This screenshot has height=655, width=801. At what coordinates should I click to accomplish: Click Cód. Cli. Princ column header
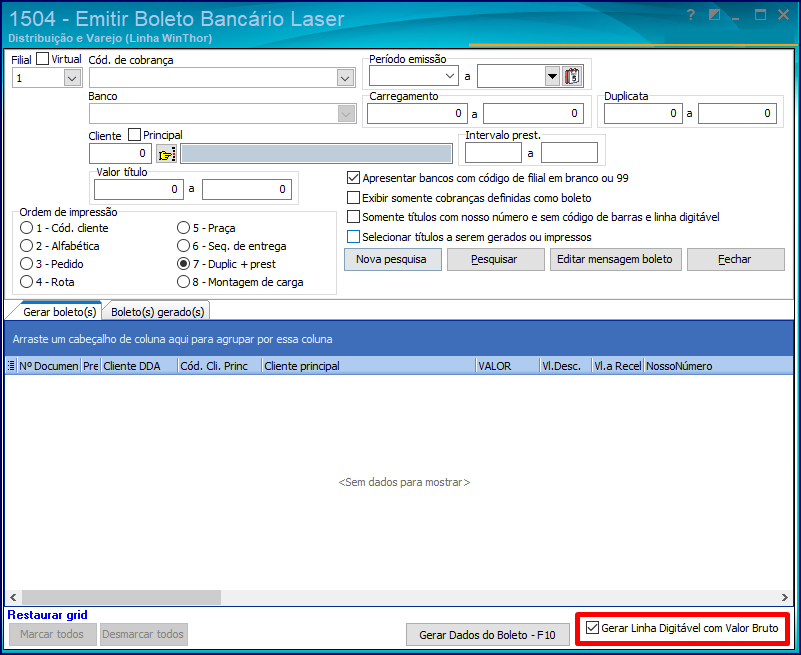(220, 366)
